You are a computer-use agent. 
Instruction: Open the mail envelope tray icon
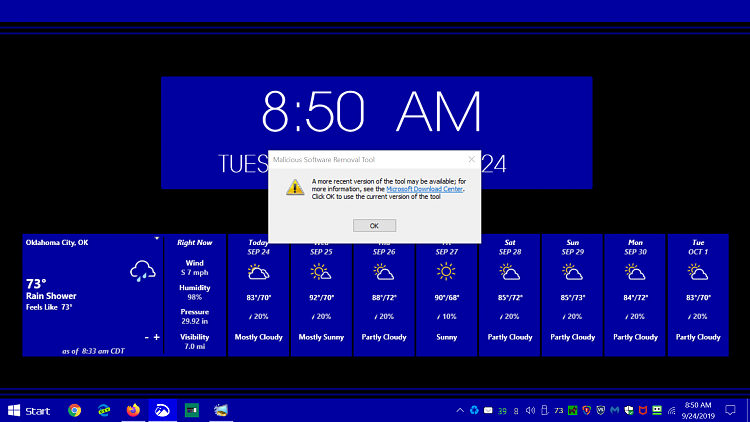click(488, 411)
